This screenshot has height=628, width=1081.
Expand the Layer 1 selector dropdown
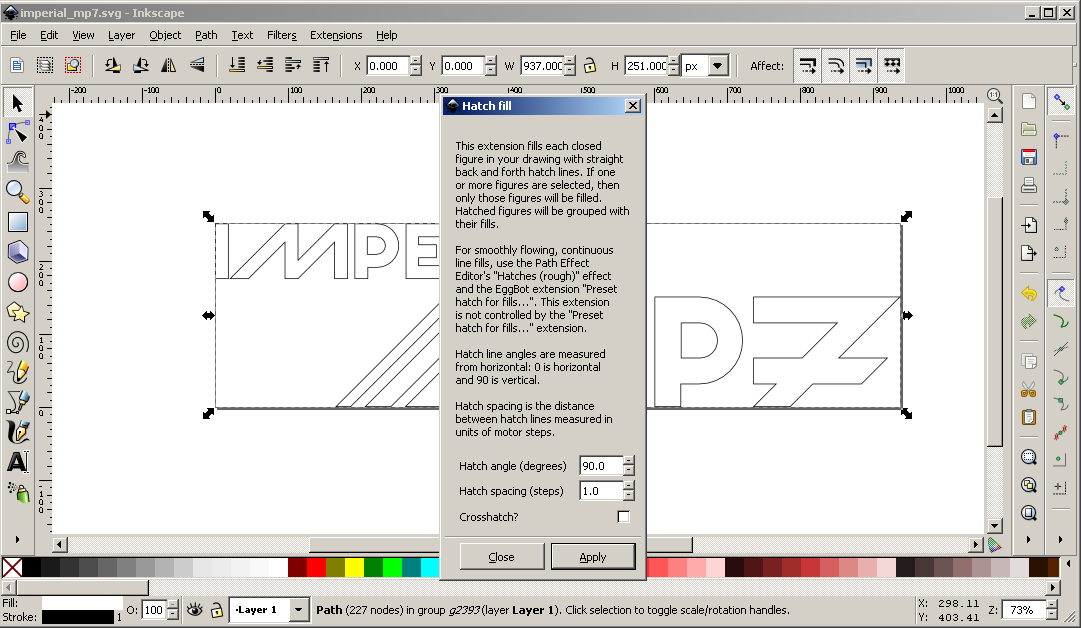click(299, 609)
